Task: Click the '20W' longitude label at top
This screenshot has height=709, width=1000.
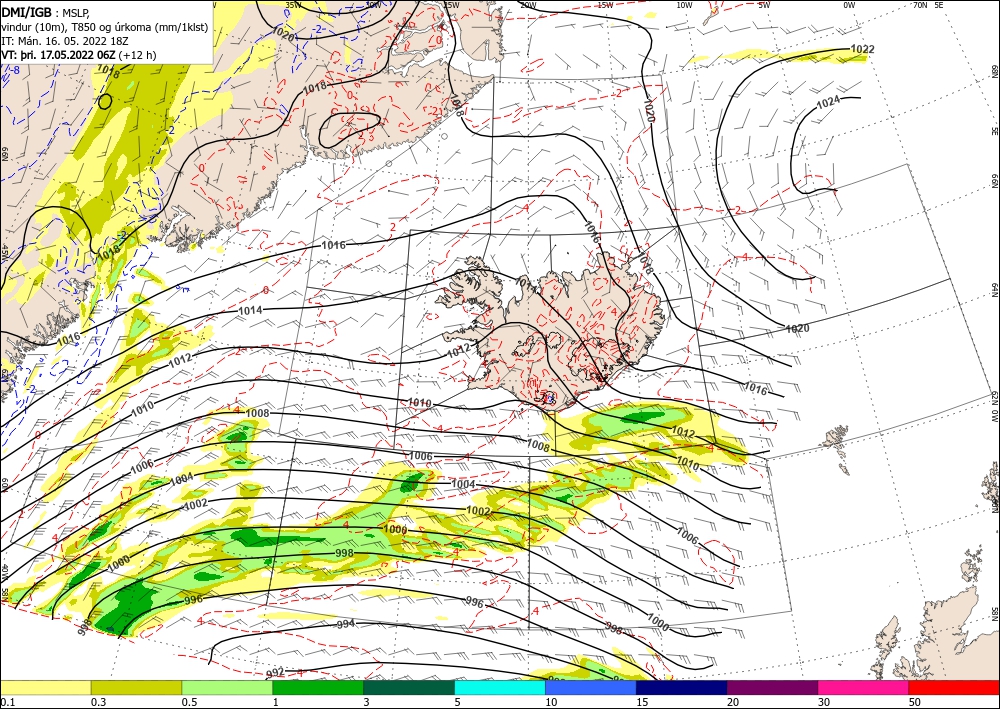Action: (528, 5)
